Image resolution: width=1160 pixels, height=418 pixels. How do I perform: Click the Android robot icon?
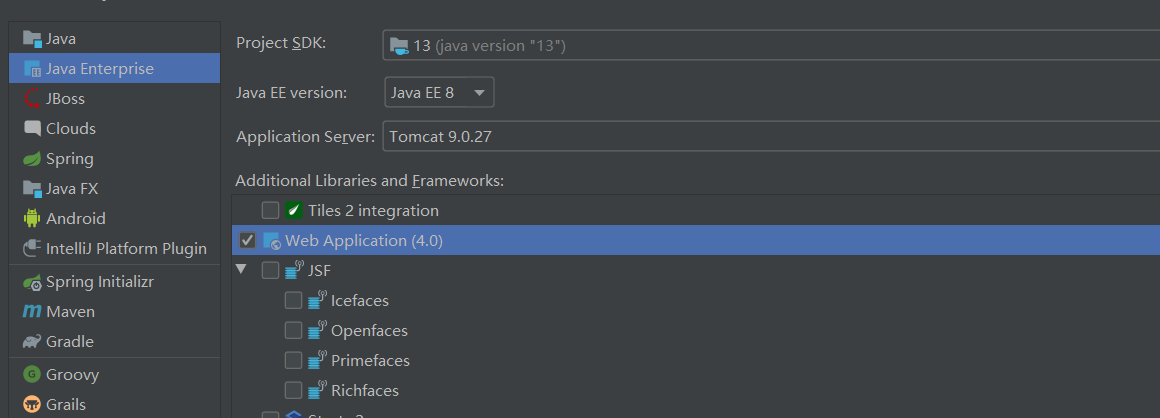[31, 218]
